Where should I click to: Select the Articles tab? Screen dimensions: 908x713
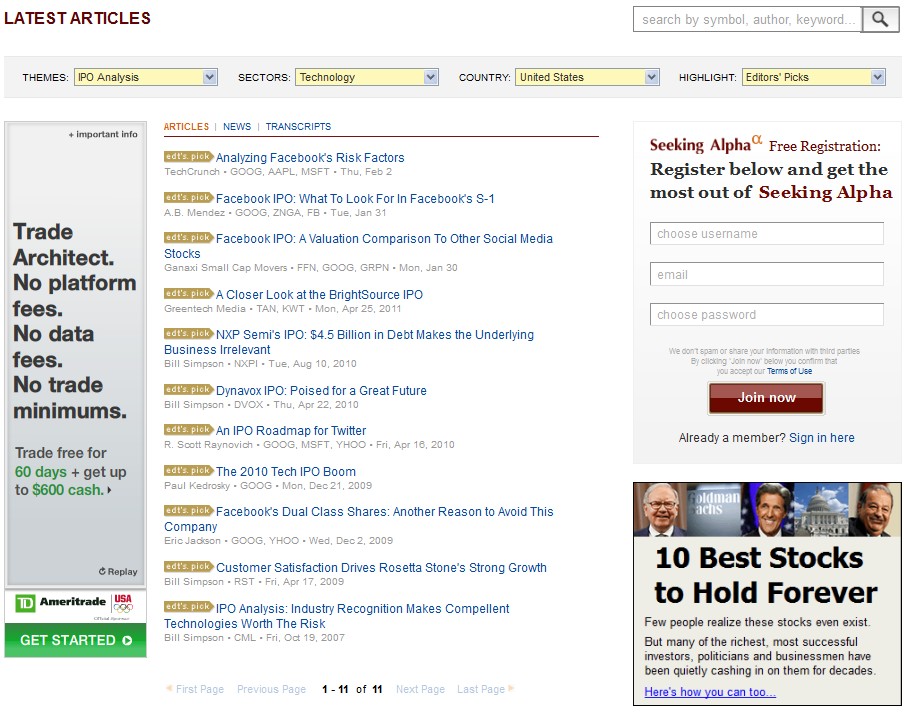186,127
